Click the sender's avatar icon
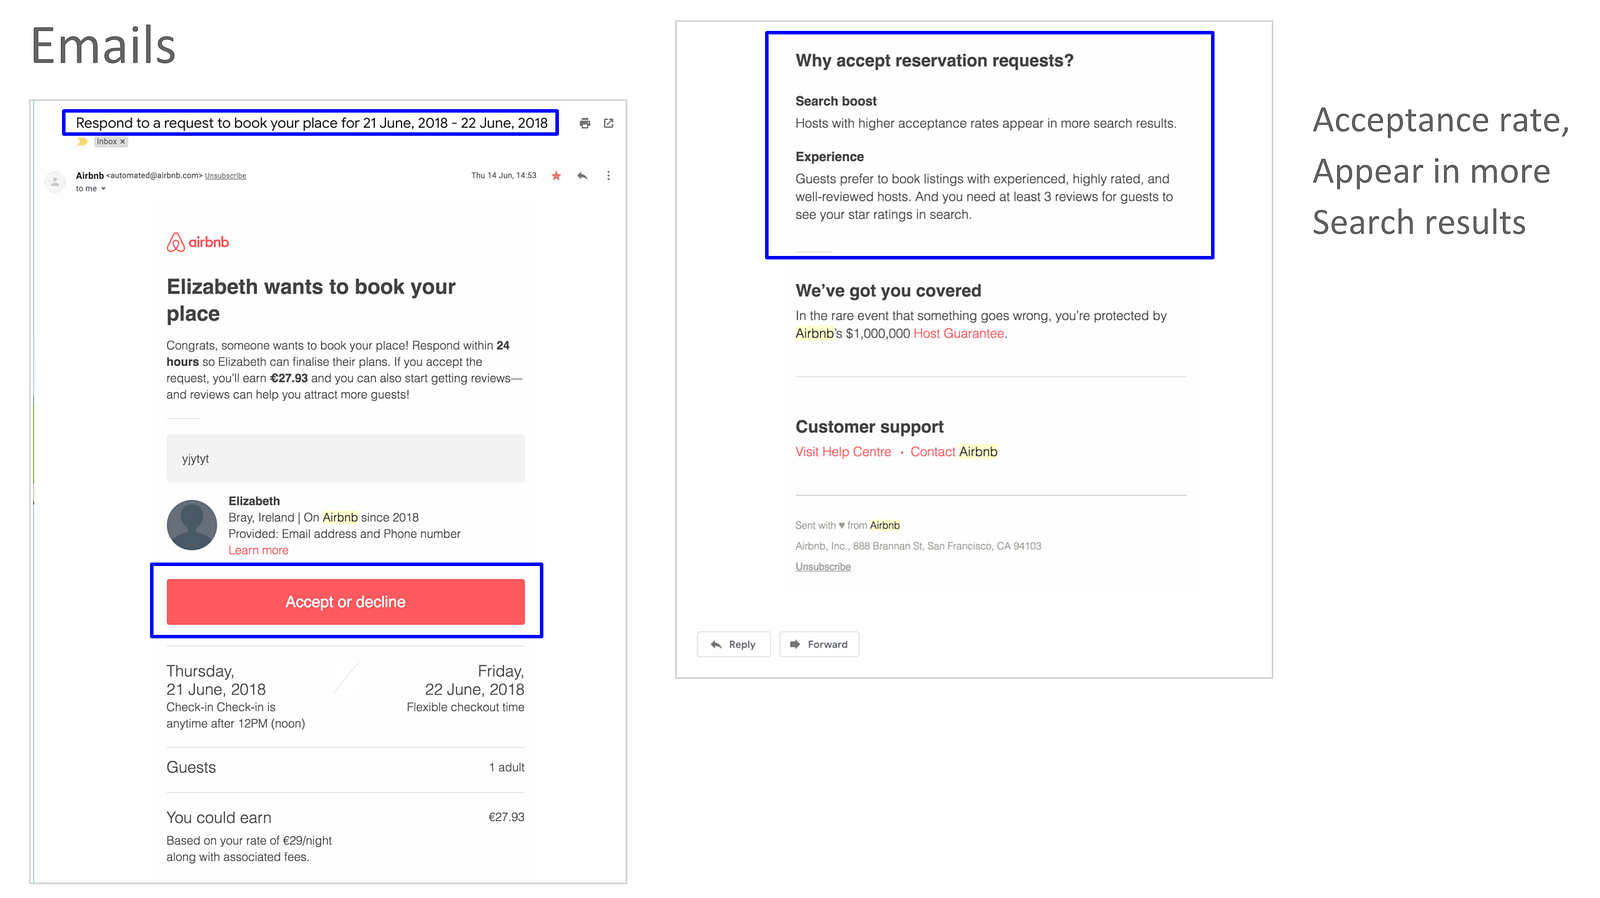 point(55,182)
